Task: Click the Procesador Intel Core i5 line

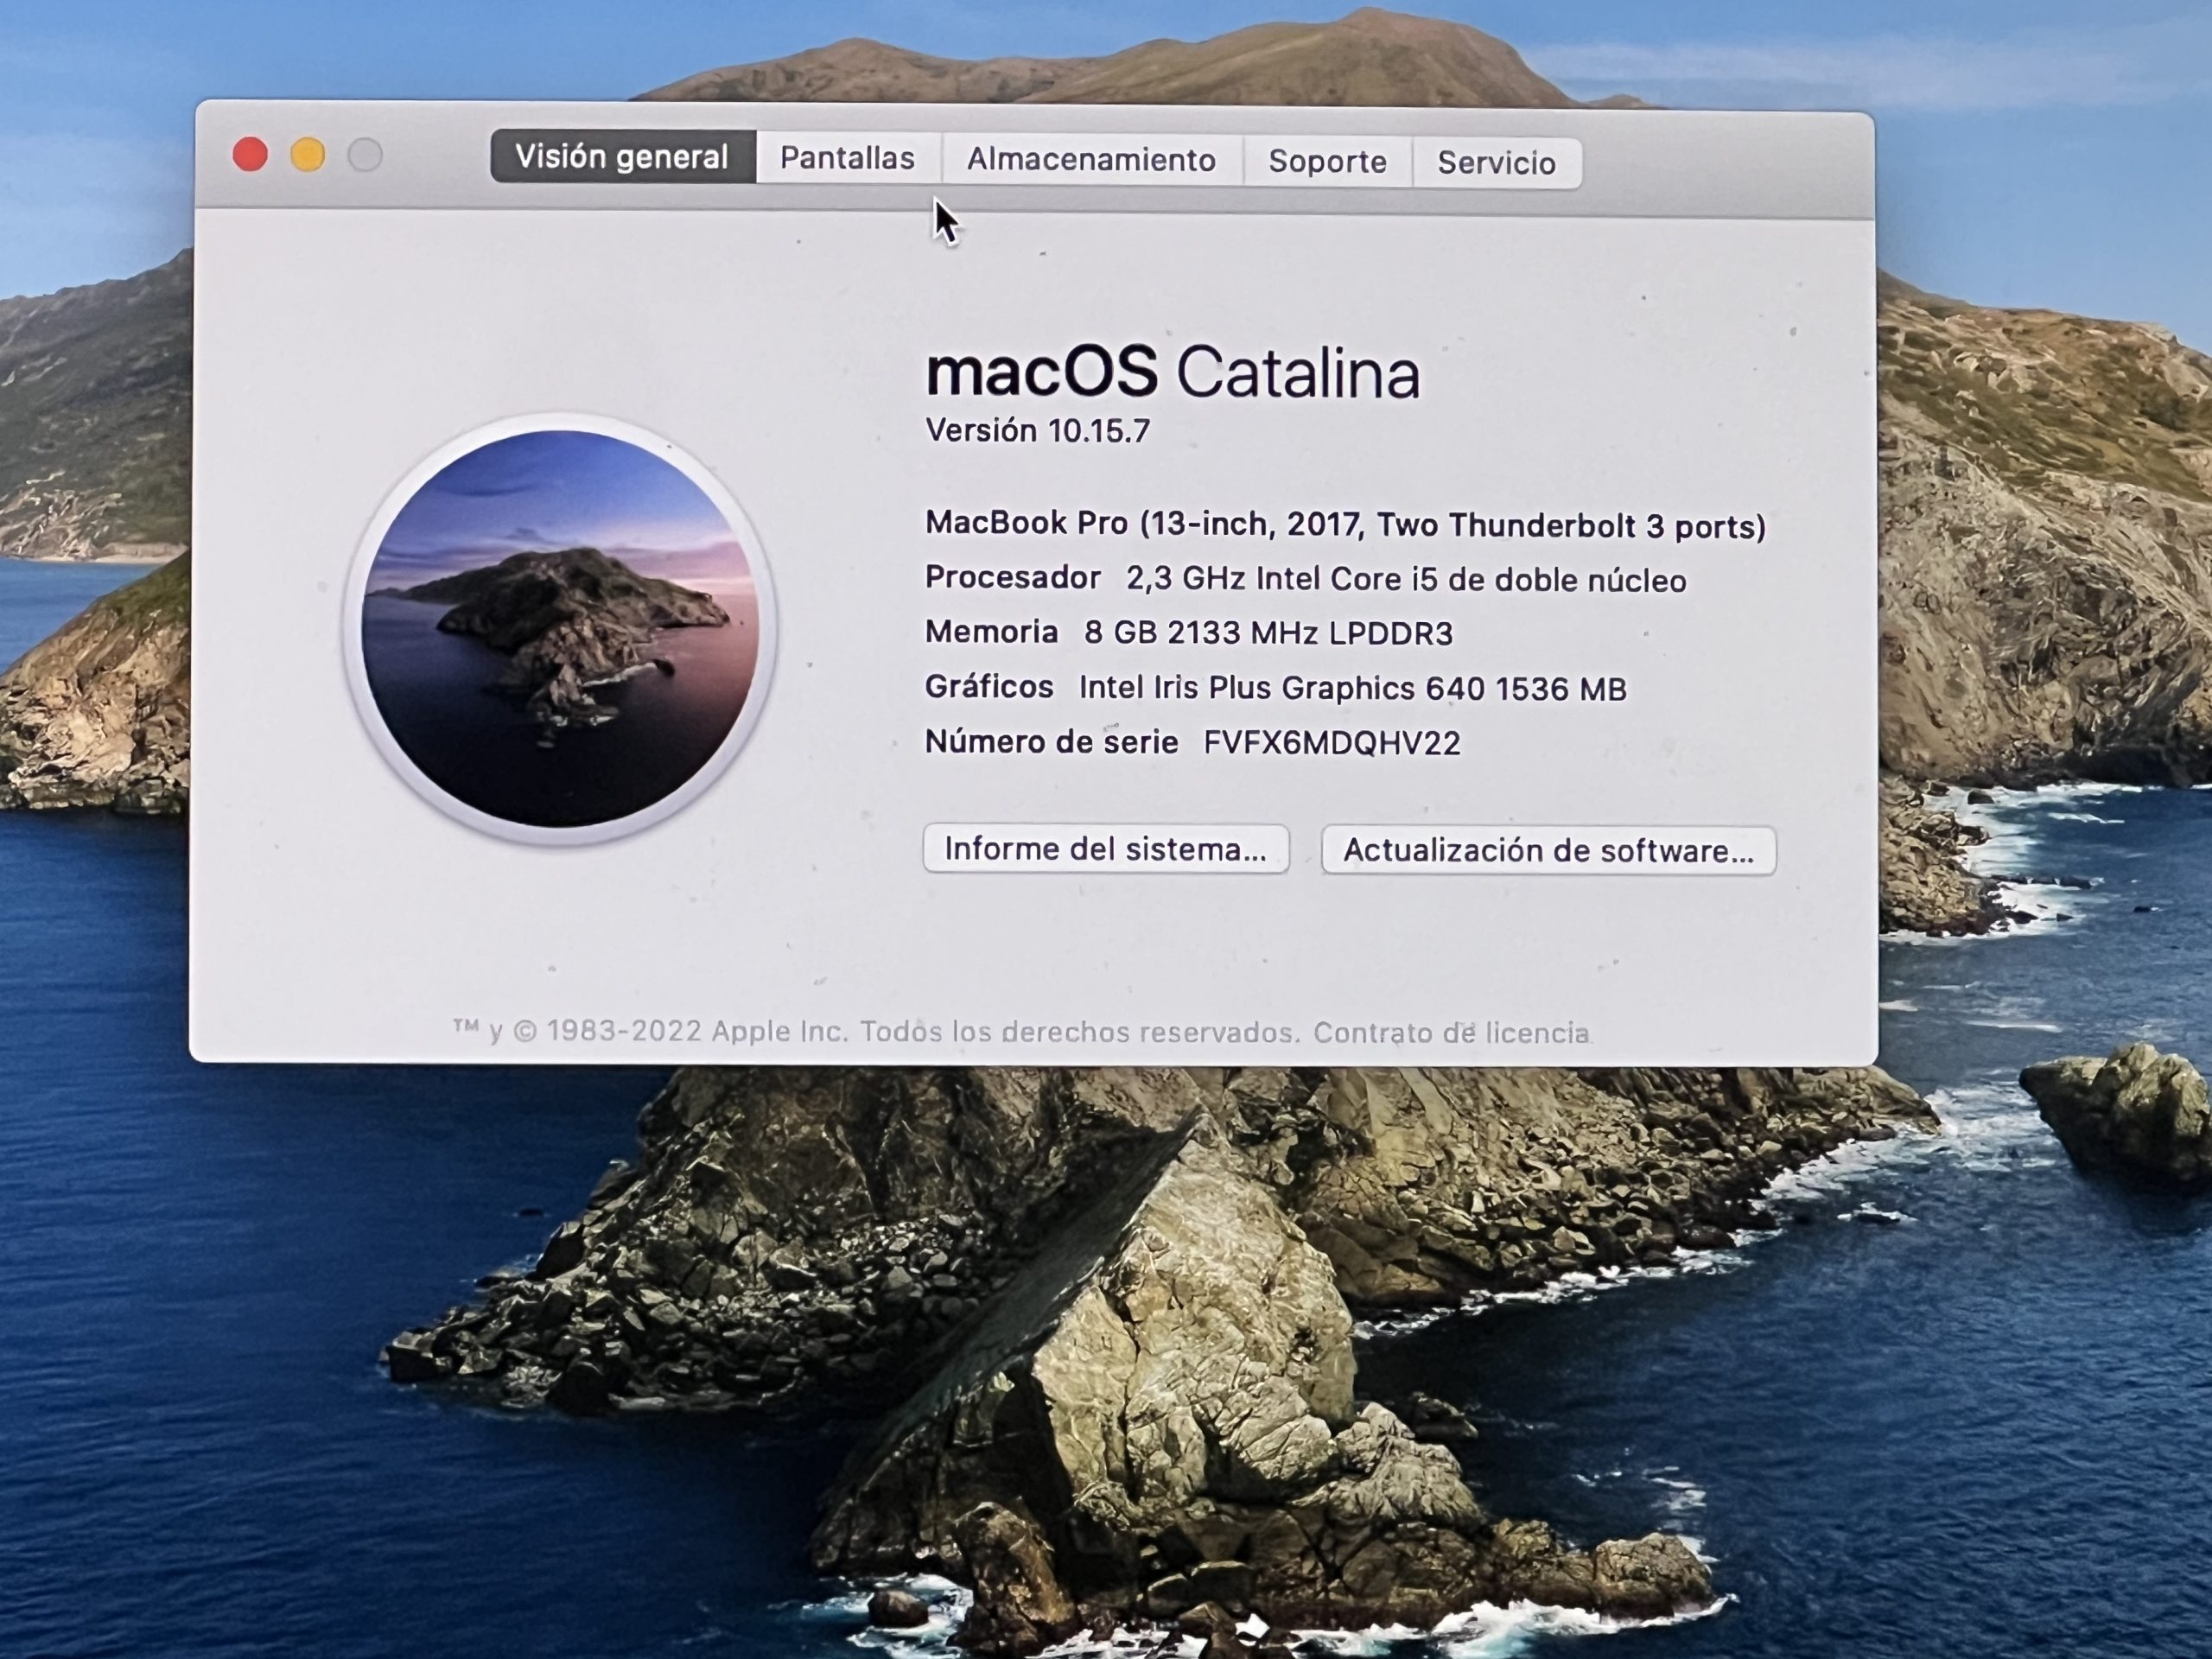Action: click(x=1305, y=579)
